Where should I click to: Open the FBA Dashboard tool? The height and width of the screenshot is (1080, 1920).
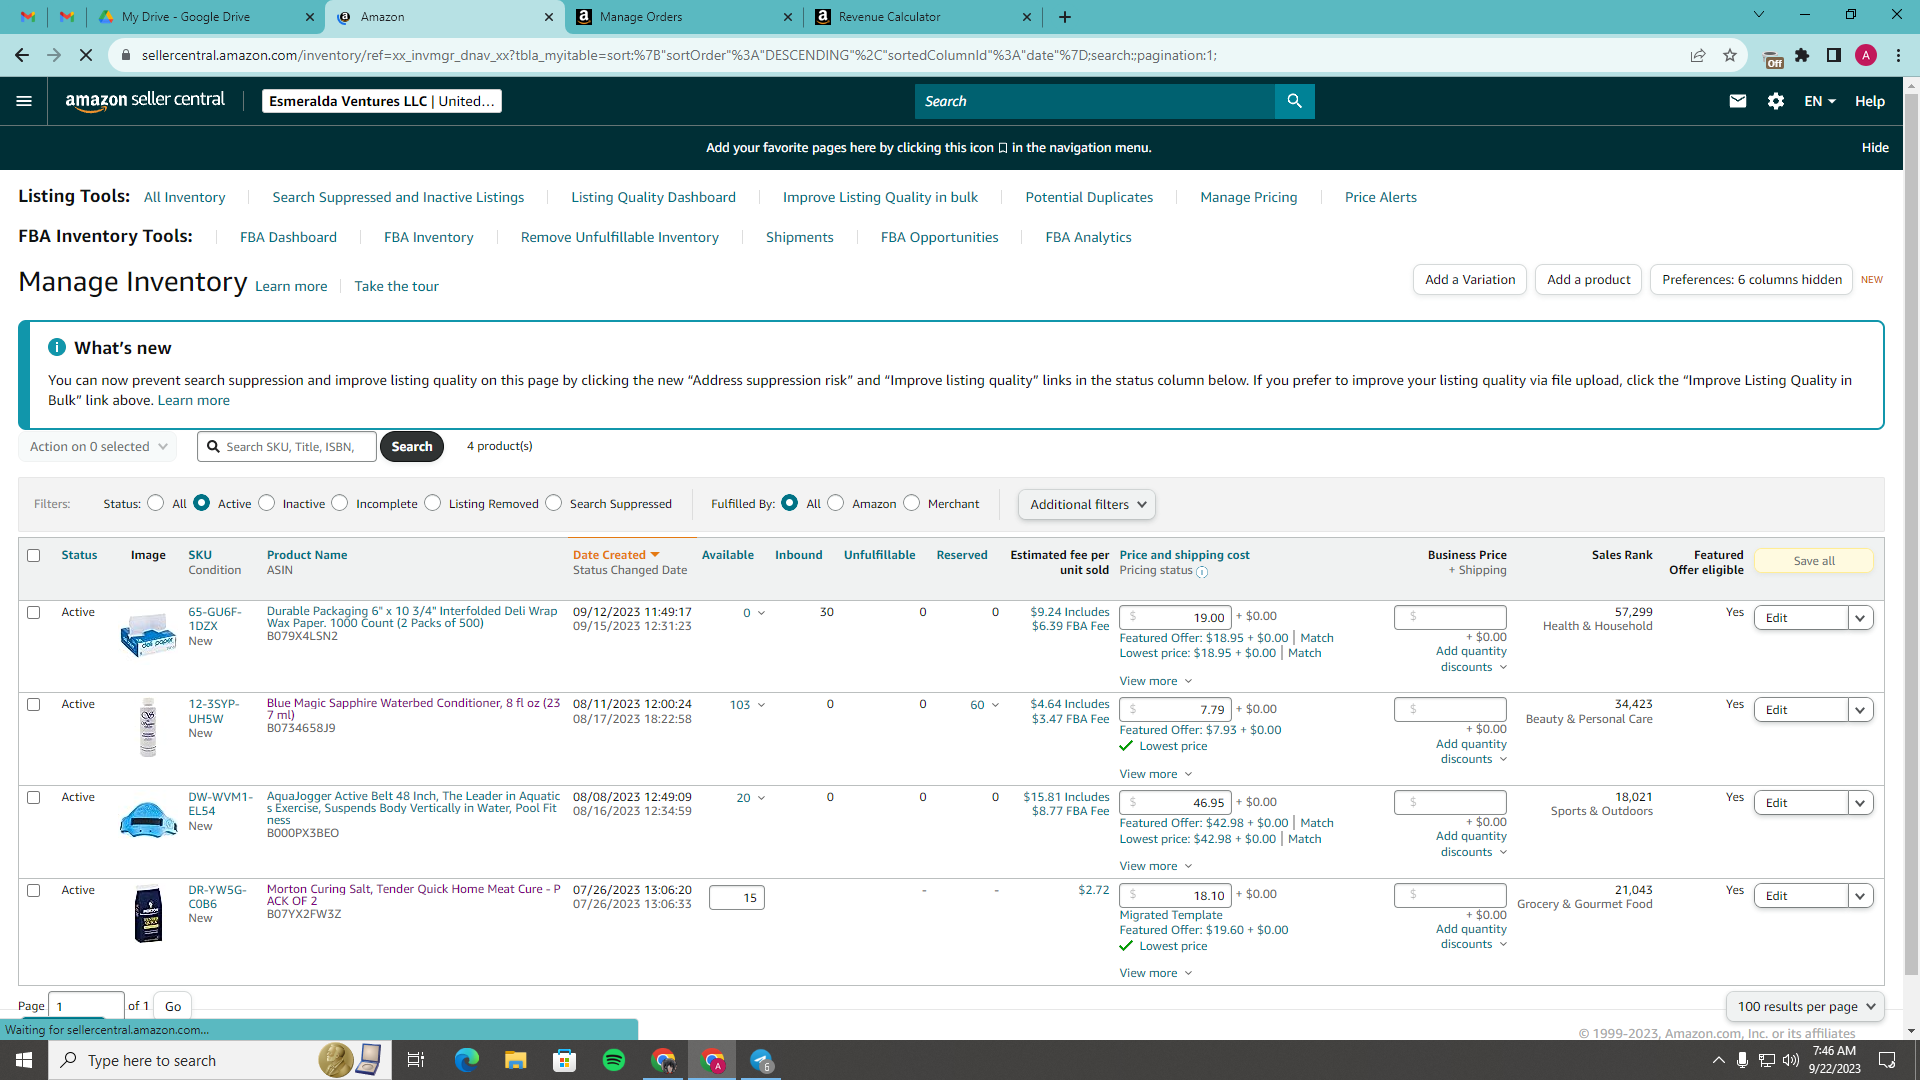(x=288, y=237)
